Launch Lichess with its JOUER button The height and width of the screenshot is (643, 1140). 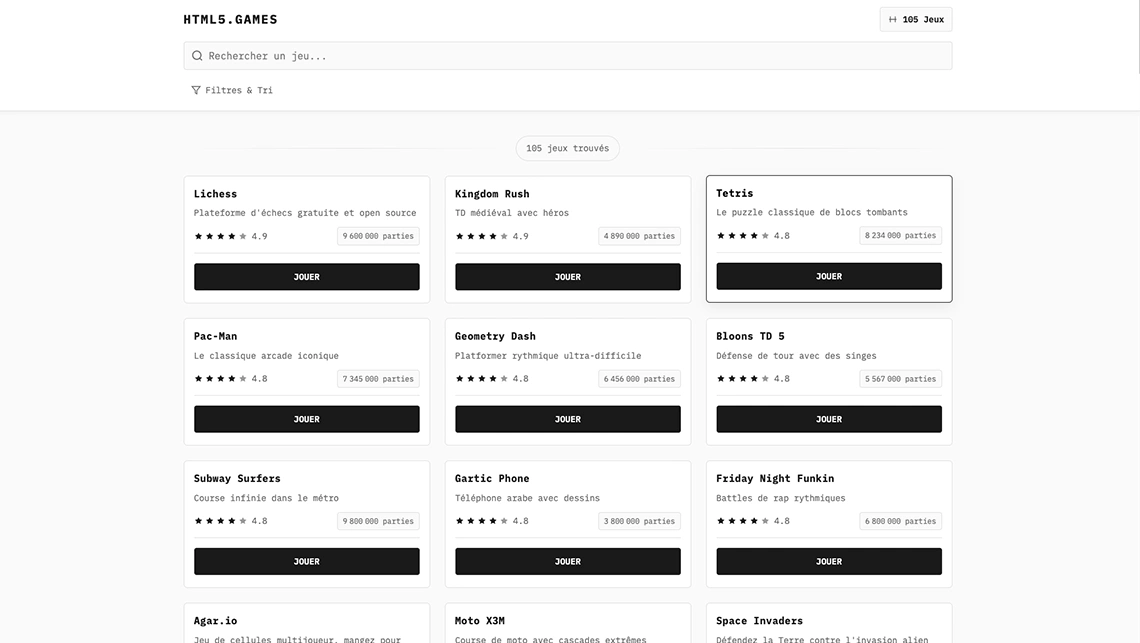(x=306, y=277)
